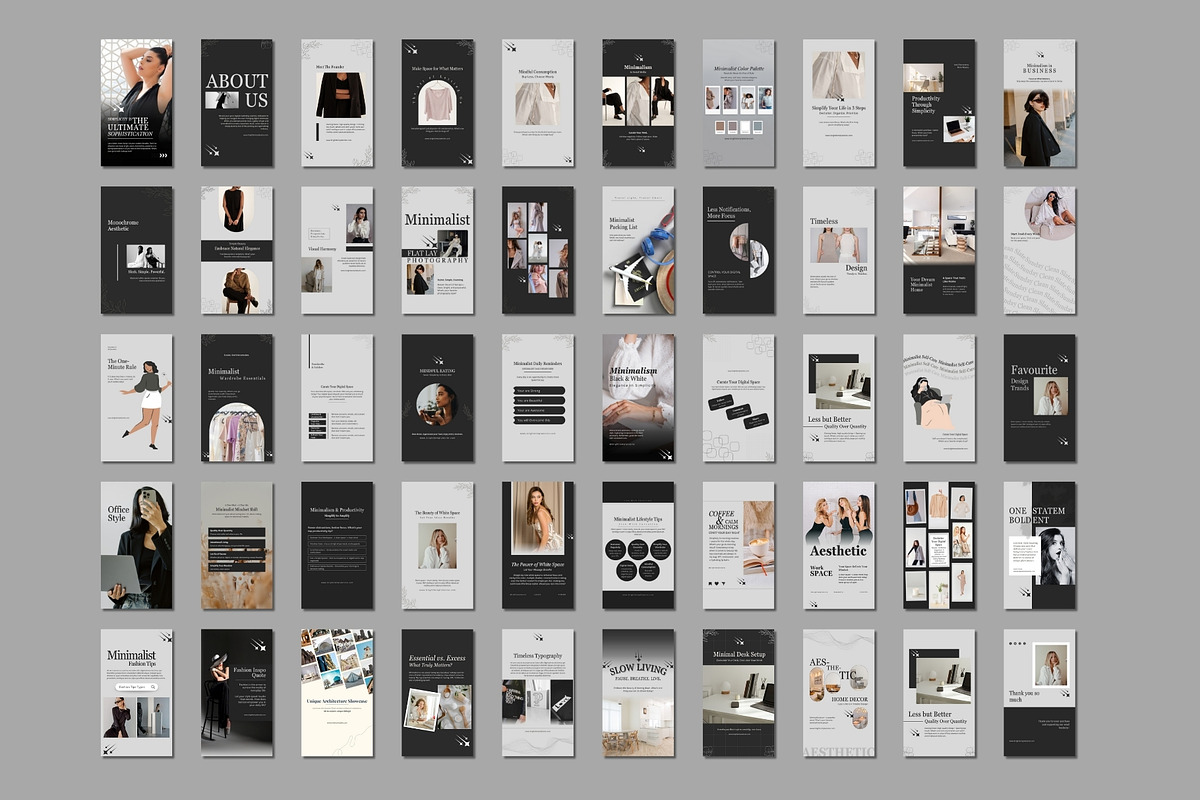1200x800 pixels.
Task: Open the 'Coffee & Calm Mornings' template
Action: 738,545
